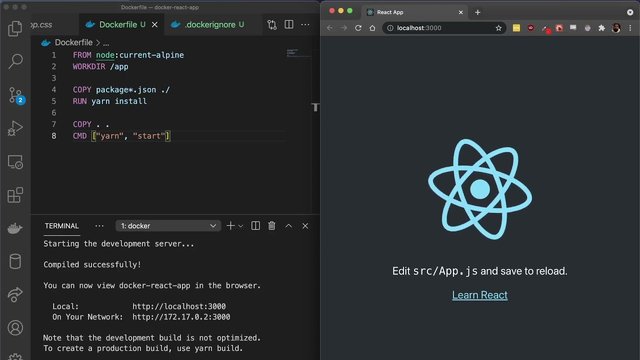
Task: Bookmark this page with the star
Action: (x=498, y=28)
